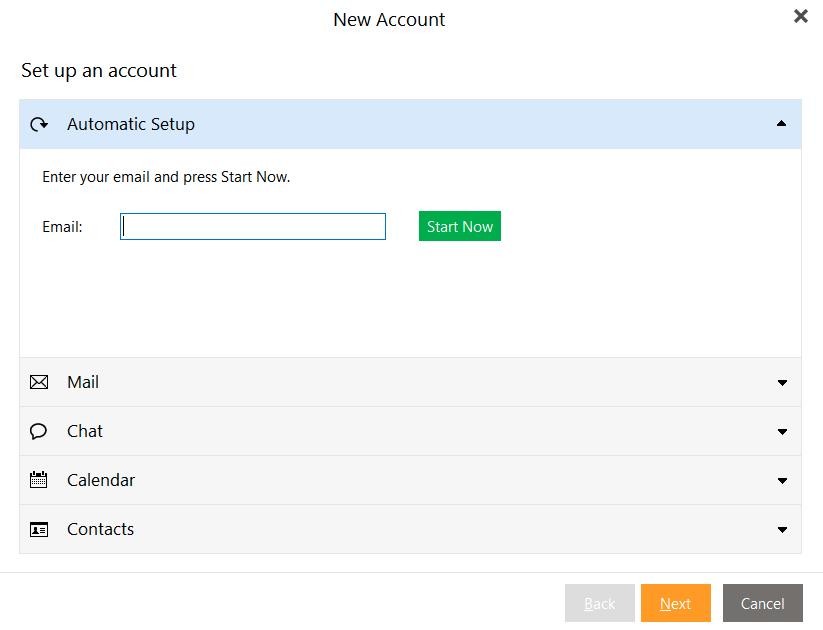
Task: Collapse the Automatic Setup section arrow
Action: pyautogui.click(x=782, y=124)
